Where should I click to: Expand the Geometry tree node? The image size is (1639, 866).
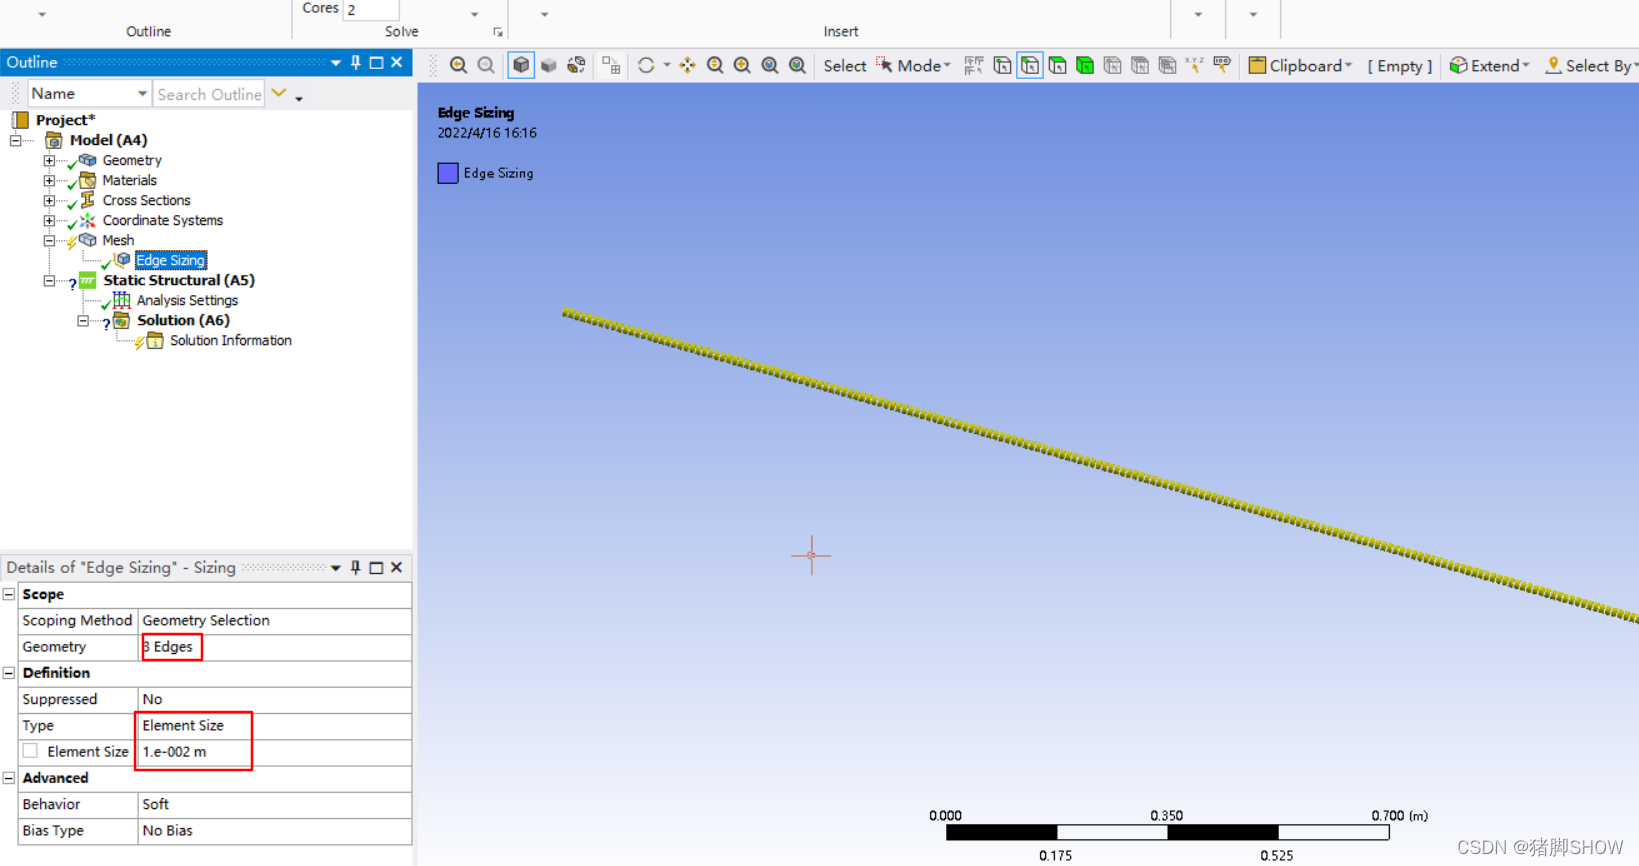(x=49, y=160)
